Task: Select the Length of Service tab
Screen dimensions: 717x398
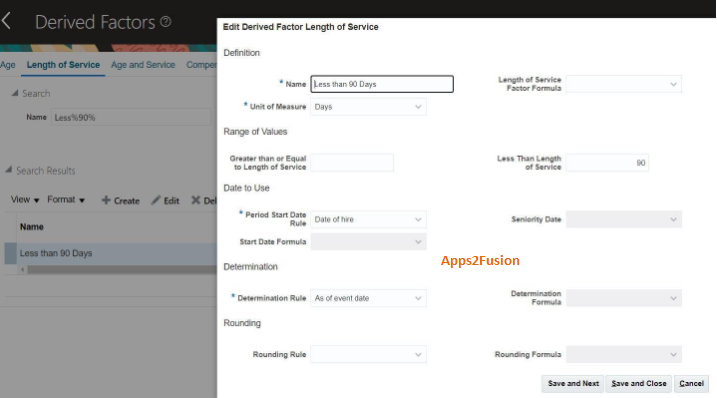Action: point(63,65)
